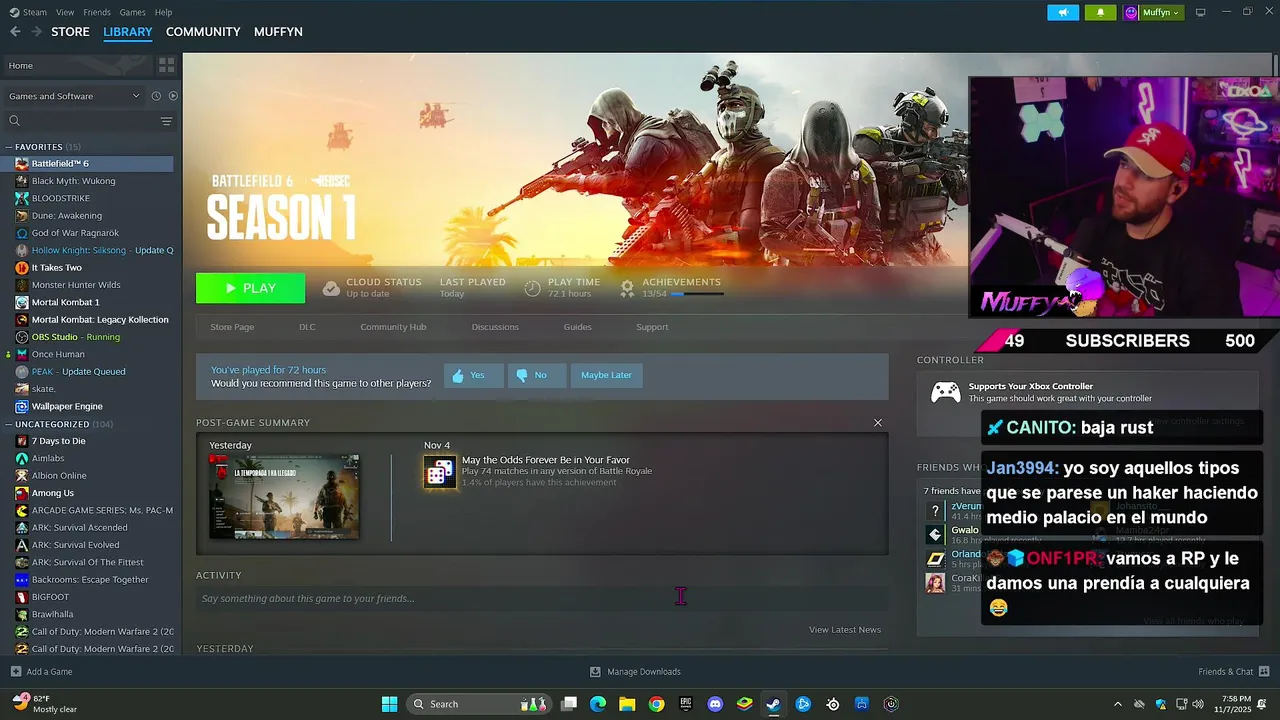Open Epic Games Launcher from taskbar
1280x720 pixels.
point(686,704)
